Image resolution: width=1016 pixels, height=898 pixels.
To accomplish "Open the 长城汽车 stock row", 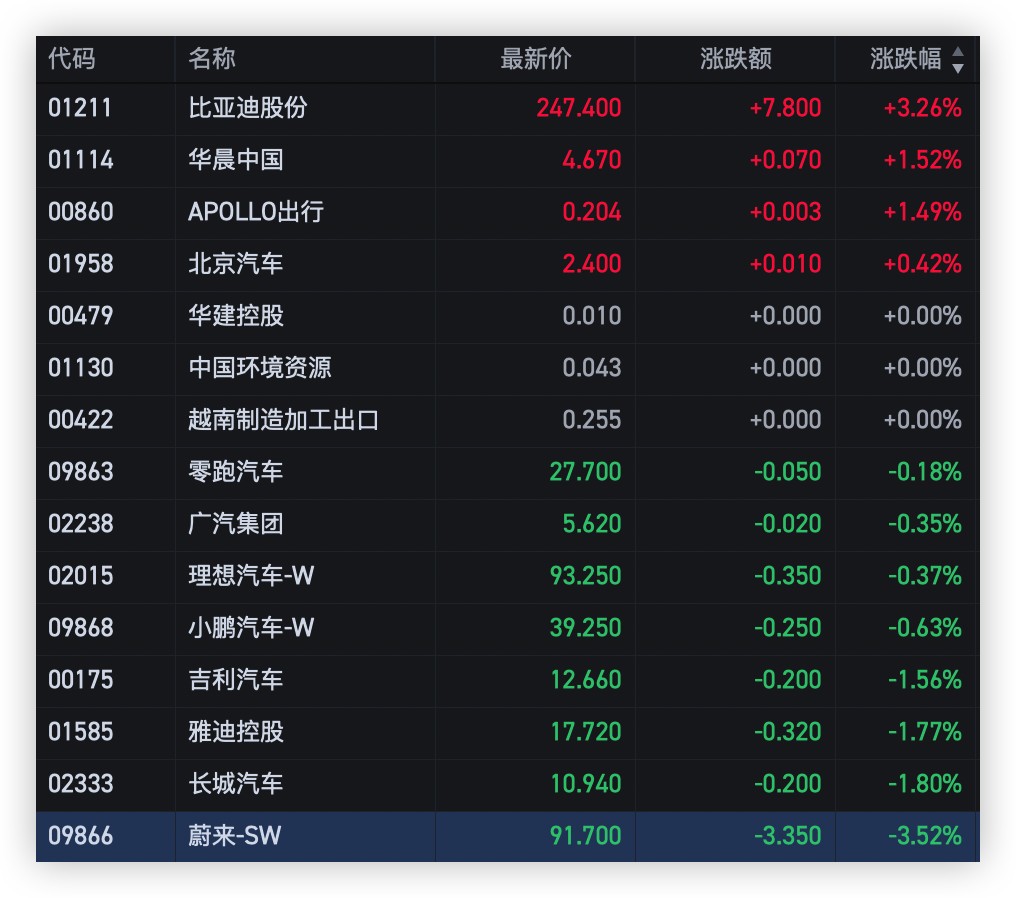I will point(236,784).
